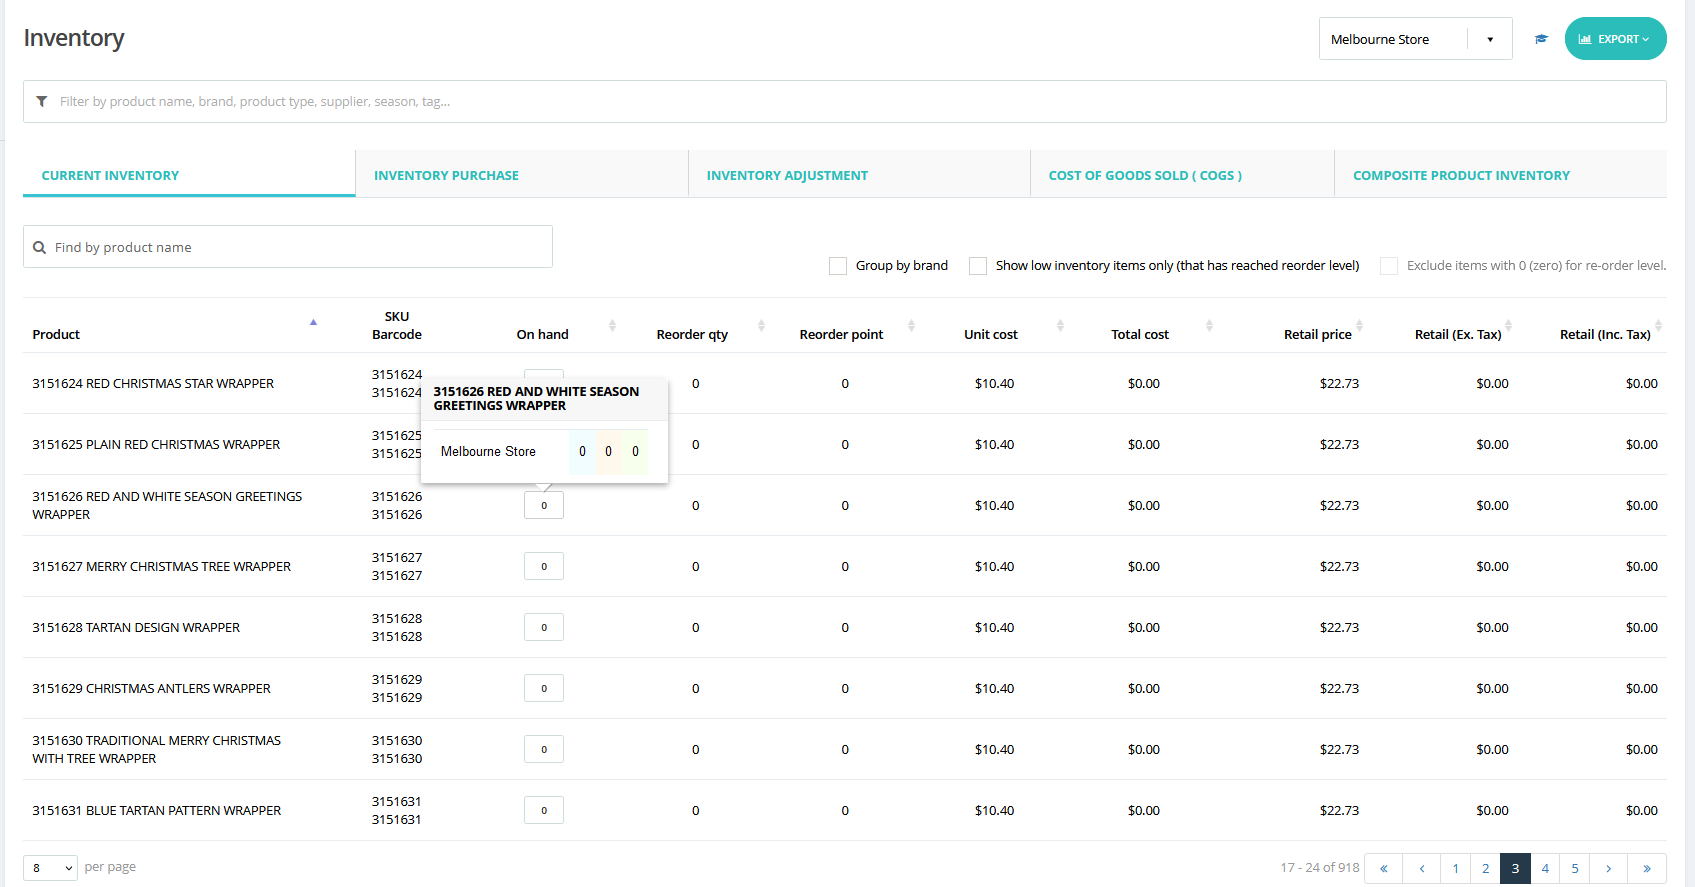The image size is (1695, 887).
Task: Click on-hand box for 3151630 Traditional Merry Christmas
Action: coord(544,749)
